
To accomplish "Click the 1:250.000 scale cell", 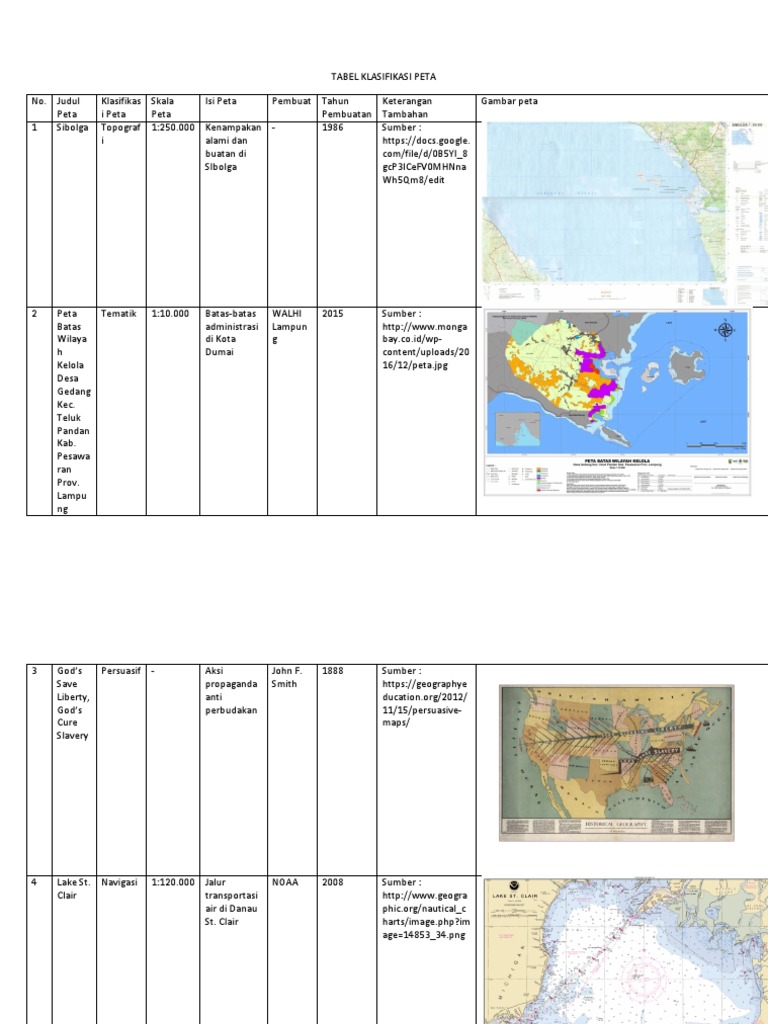I will [173, 127].
